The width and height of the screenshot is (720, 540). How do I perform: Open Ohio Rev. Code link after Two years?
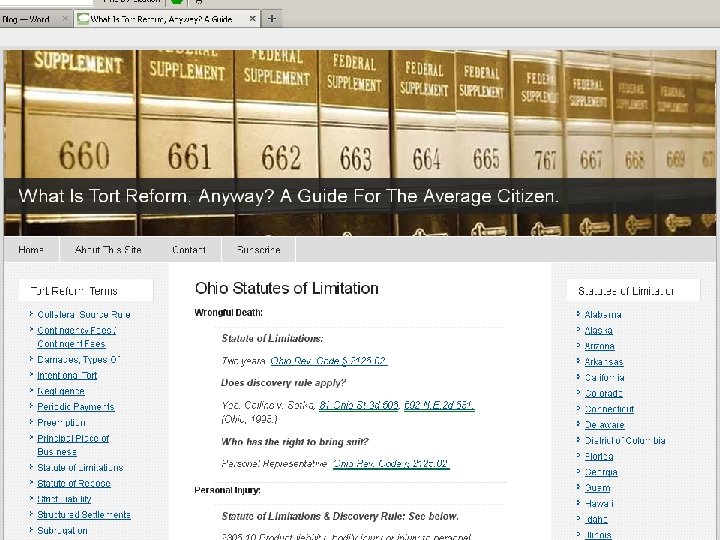pyautogui.click(x=329, y=361)
